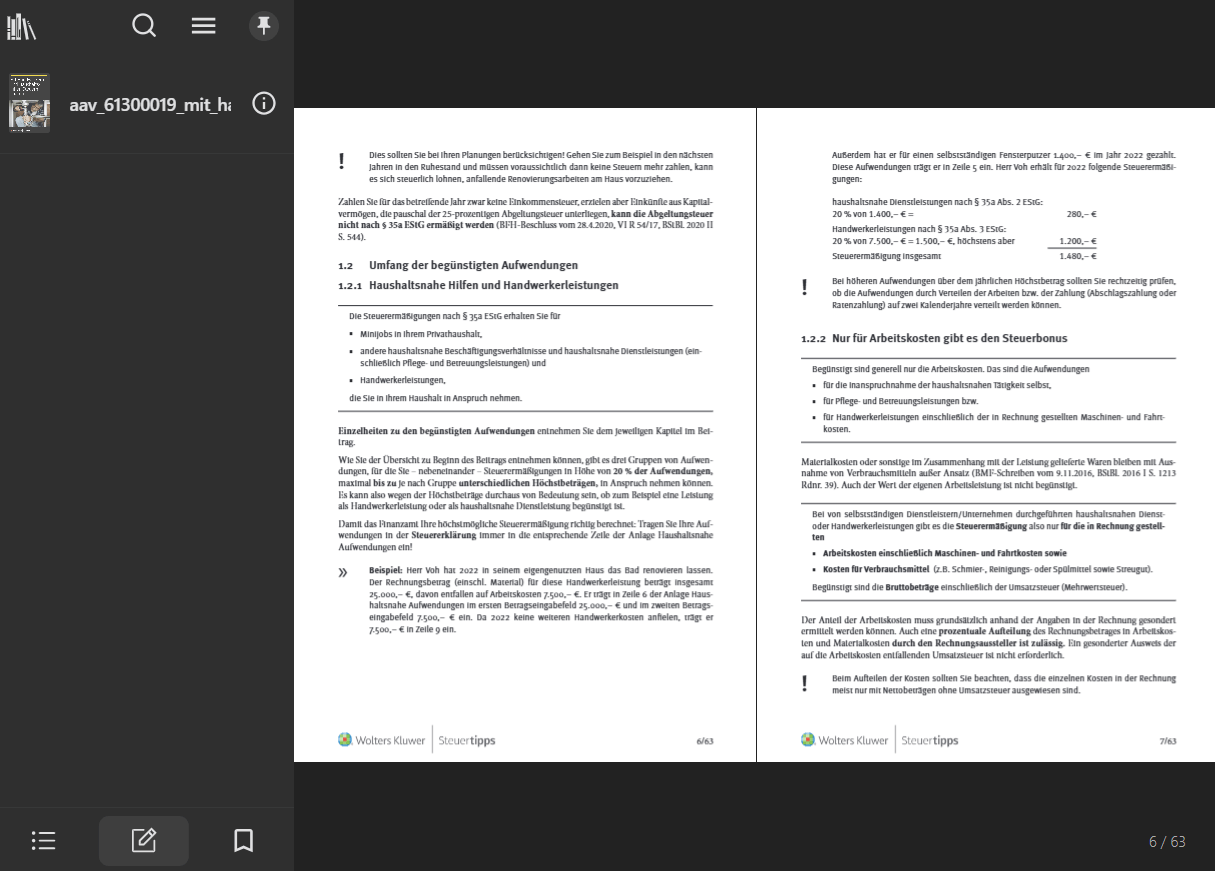This screenshot has height=871, width=1215.
Task: Pin the sidebar panel open
Action: (264, 25)
